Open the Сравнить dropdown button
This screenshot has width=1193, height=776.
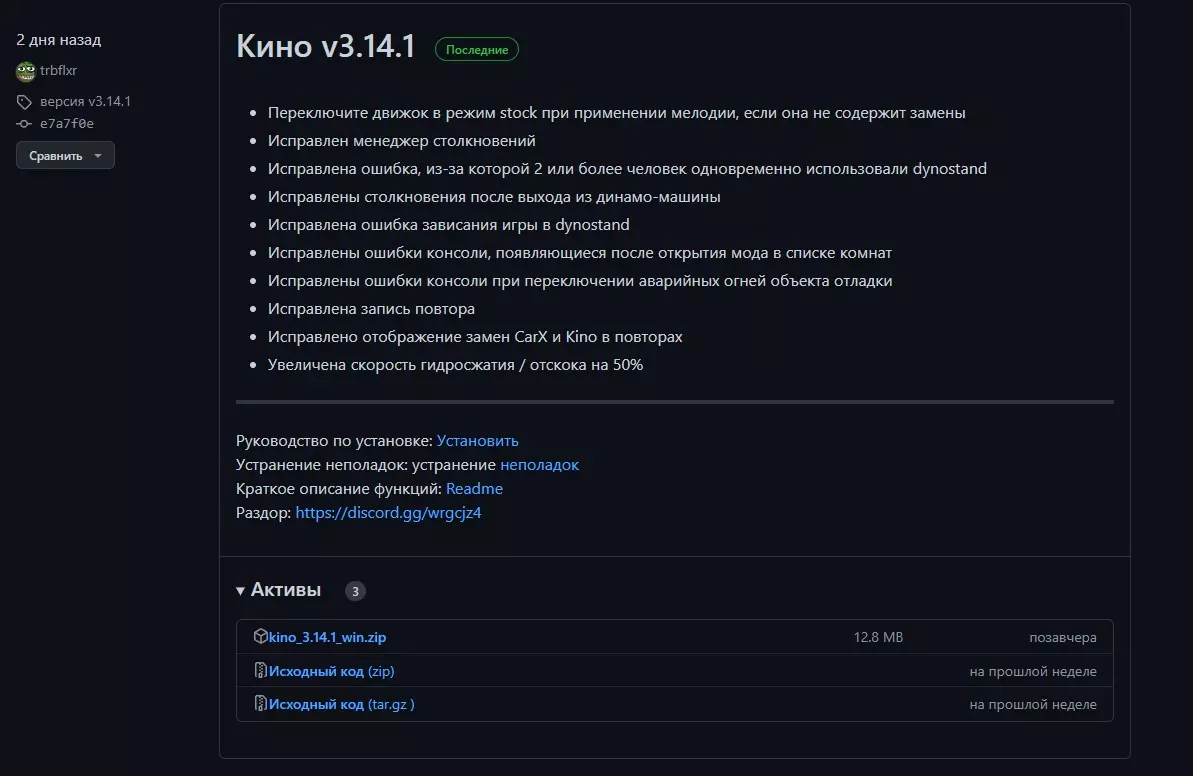point(56,156)
